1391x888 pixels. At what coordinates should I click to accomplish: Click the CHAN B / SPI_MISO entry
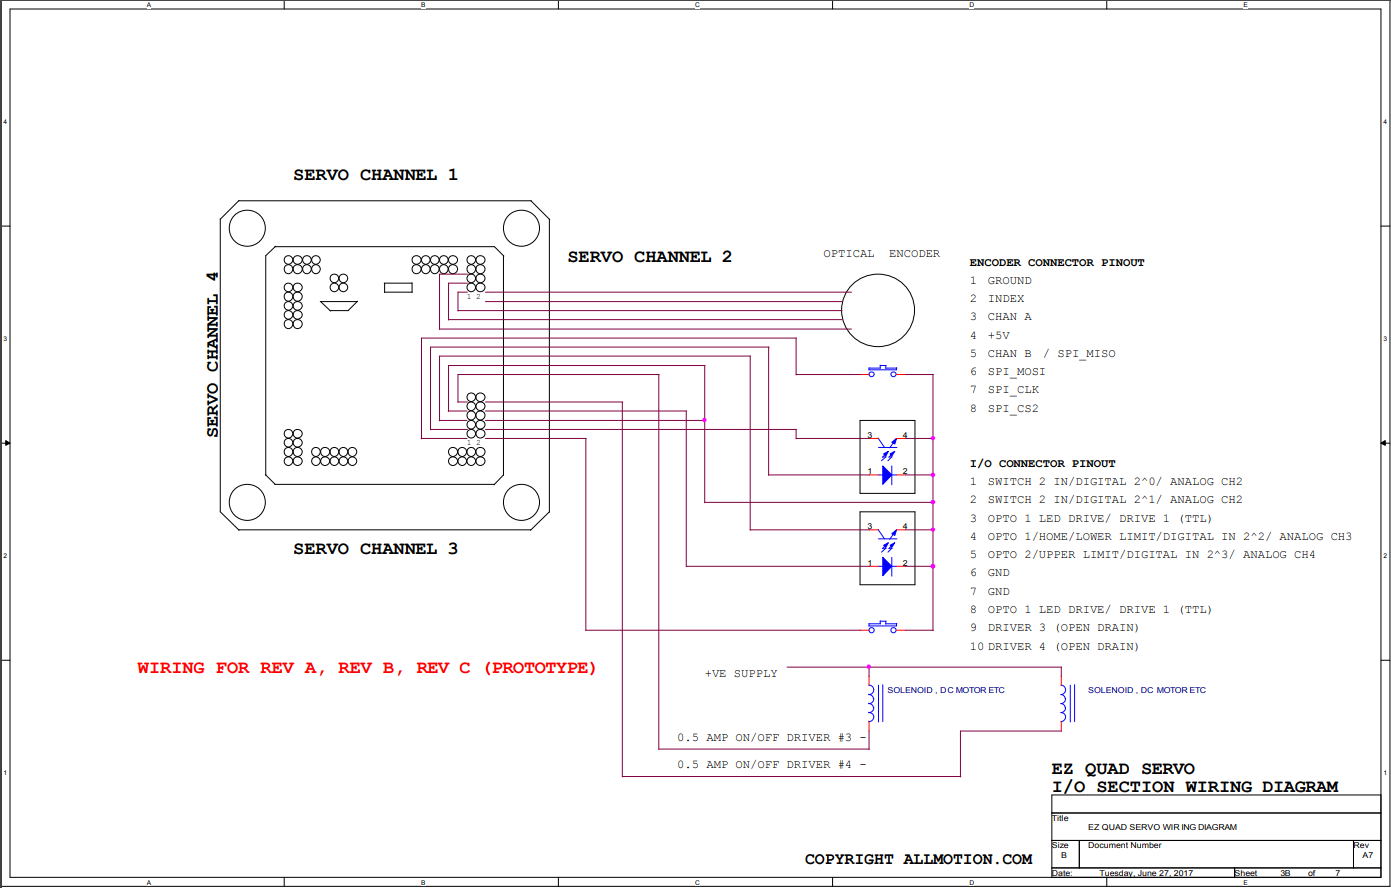pos(1042,354)
